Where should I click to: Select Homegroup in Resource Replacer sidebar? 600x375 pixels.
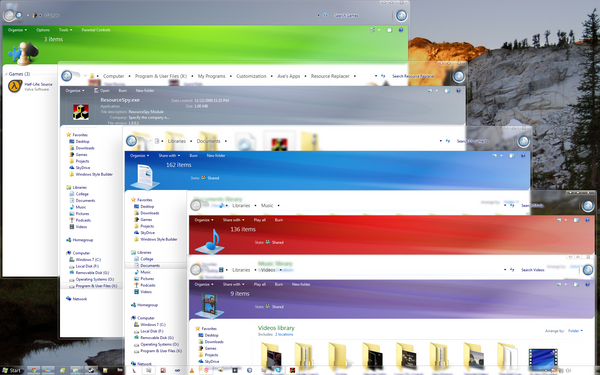pyautogui.click(x=80, y=240)
